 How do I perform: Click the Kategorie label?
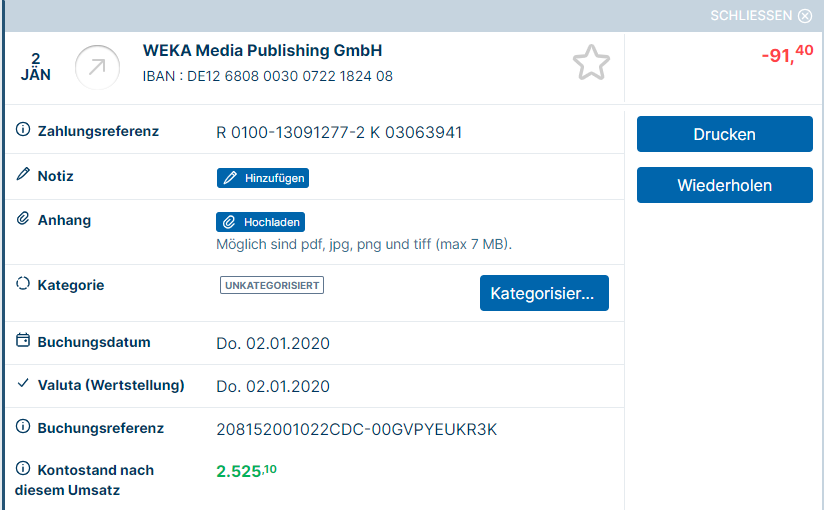71,285
